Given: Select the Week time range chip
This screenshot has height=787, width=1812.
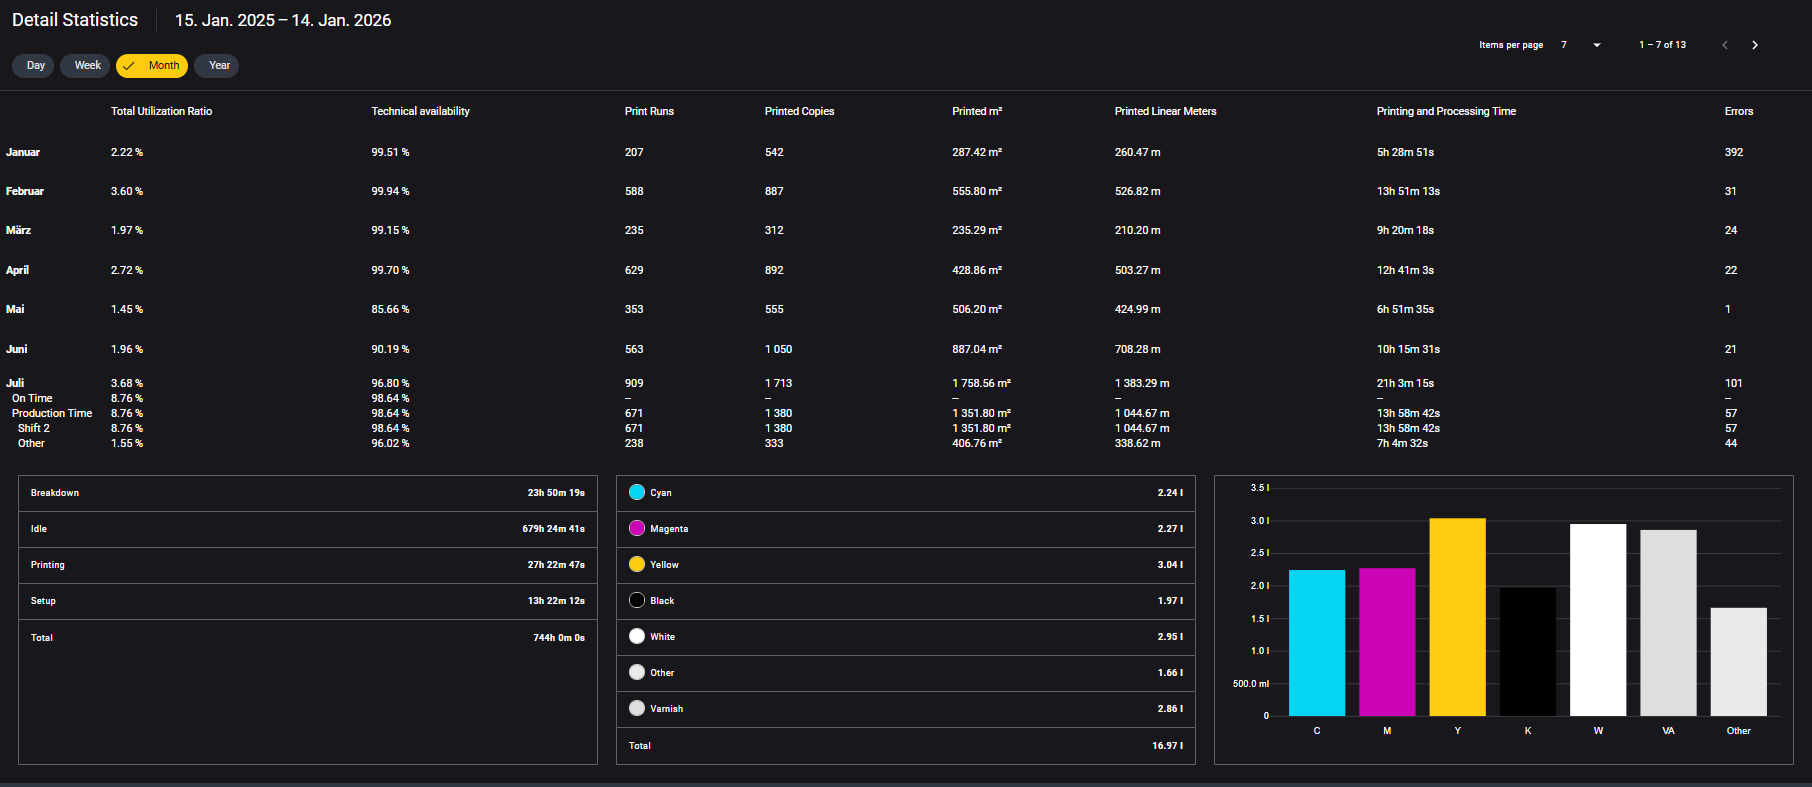Looking at the screenshot, I should pos(86,66).
